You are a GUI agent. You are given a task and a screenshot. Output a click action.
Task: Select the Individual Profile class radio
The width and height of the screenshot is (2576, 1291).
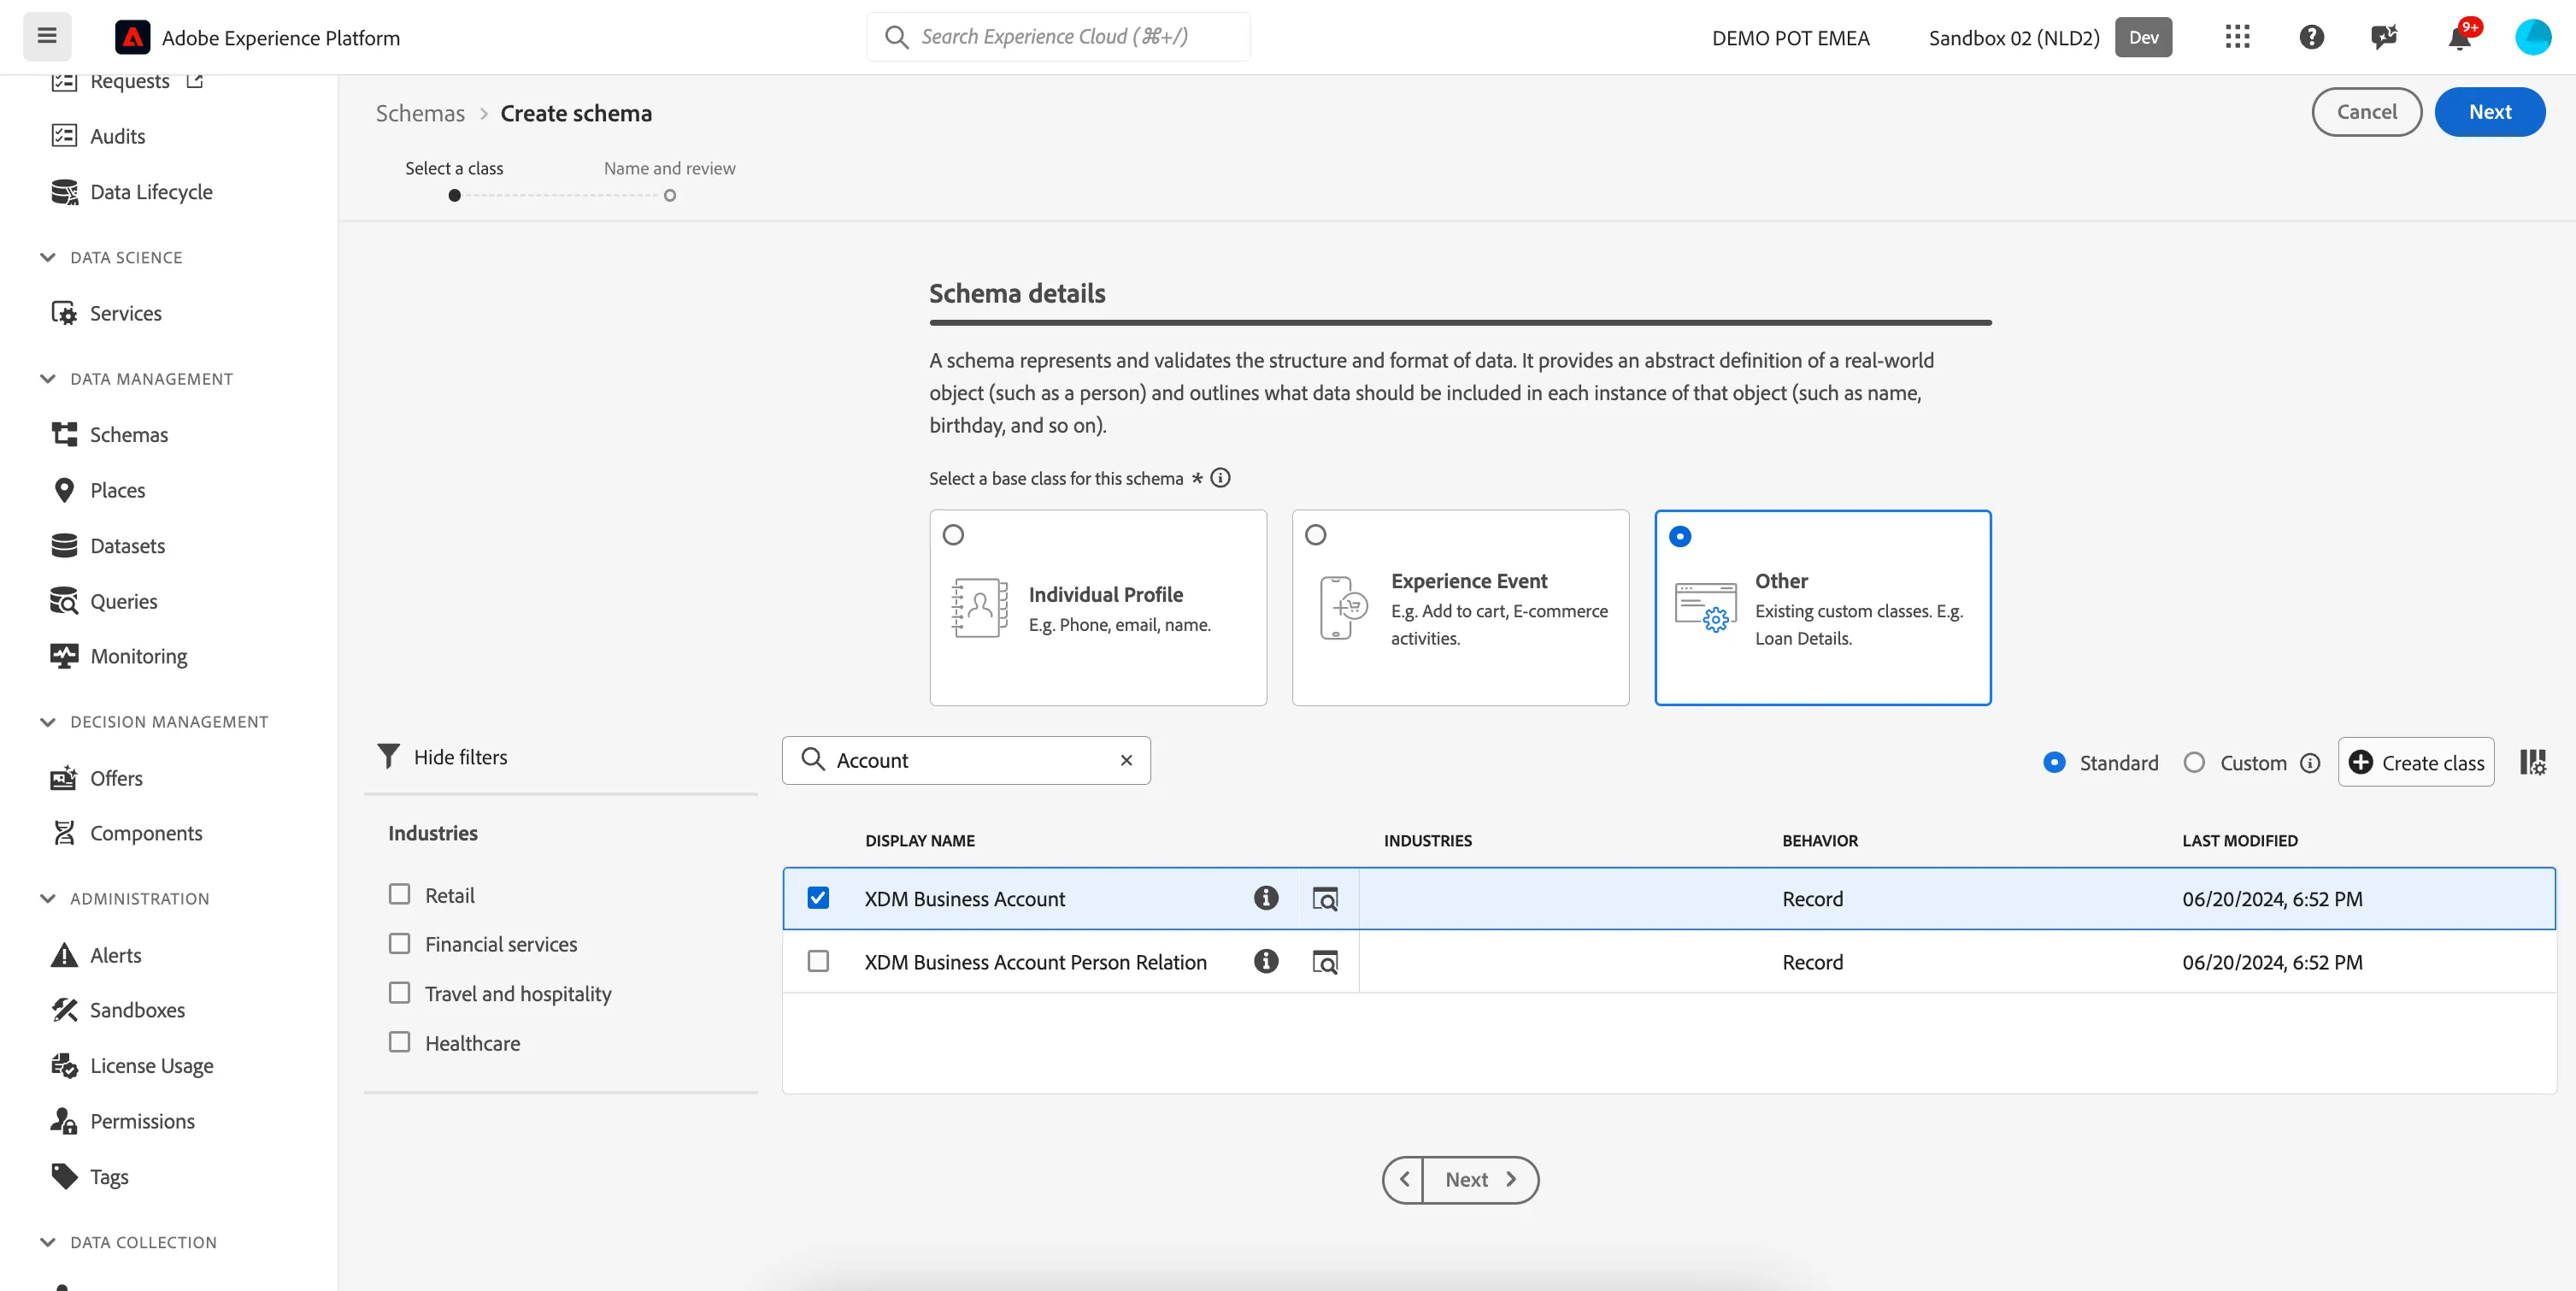click(953, 535)
